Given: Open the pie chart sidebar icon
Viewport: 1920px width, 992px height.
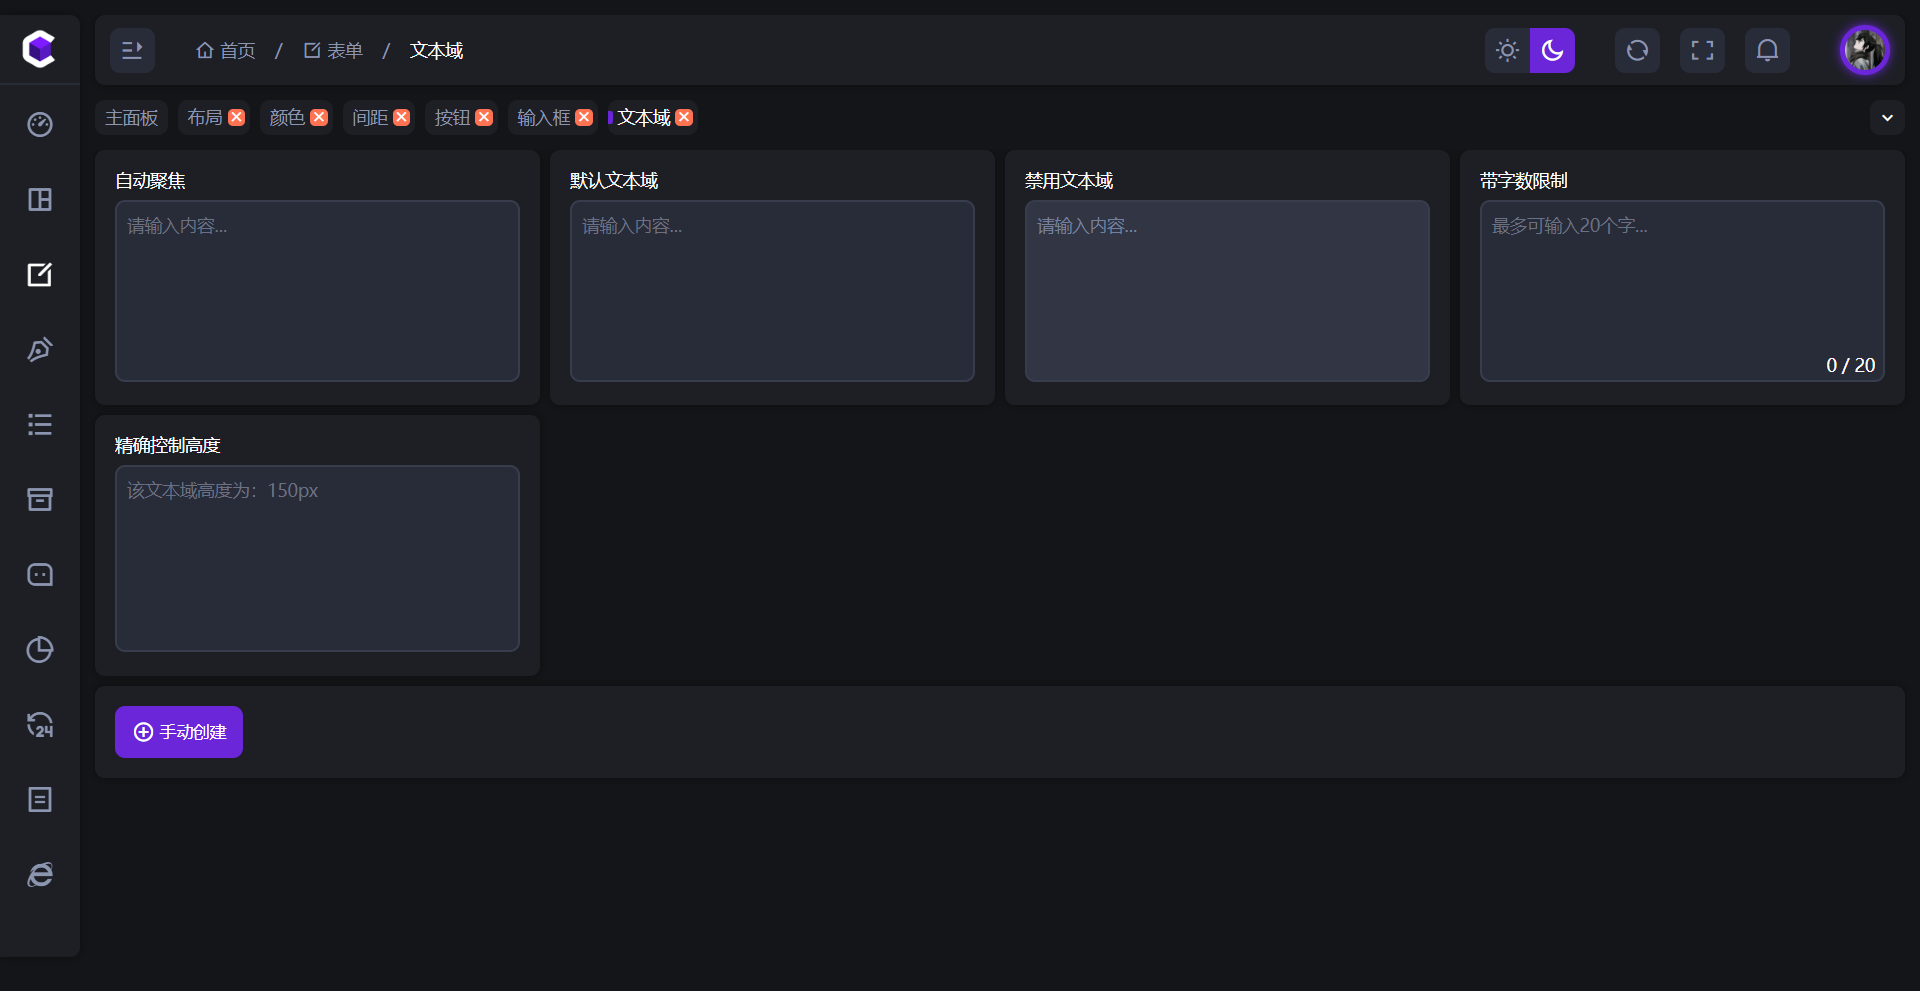Looking at the screenshot, I should 40,649.
